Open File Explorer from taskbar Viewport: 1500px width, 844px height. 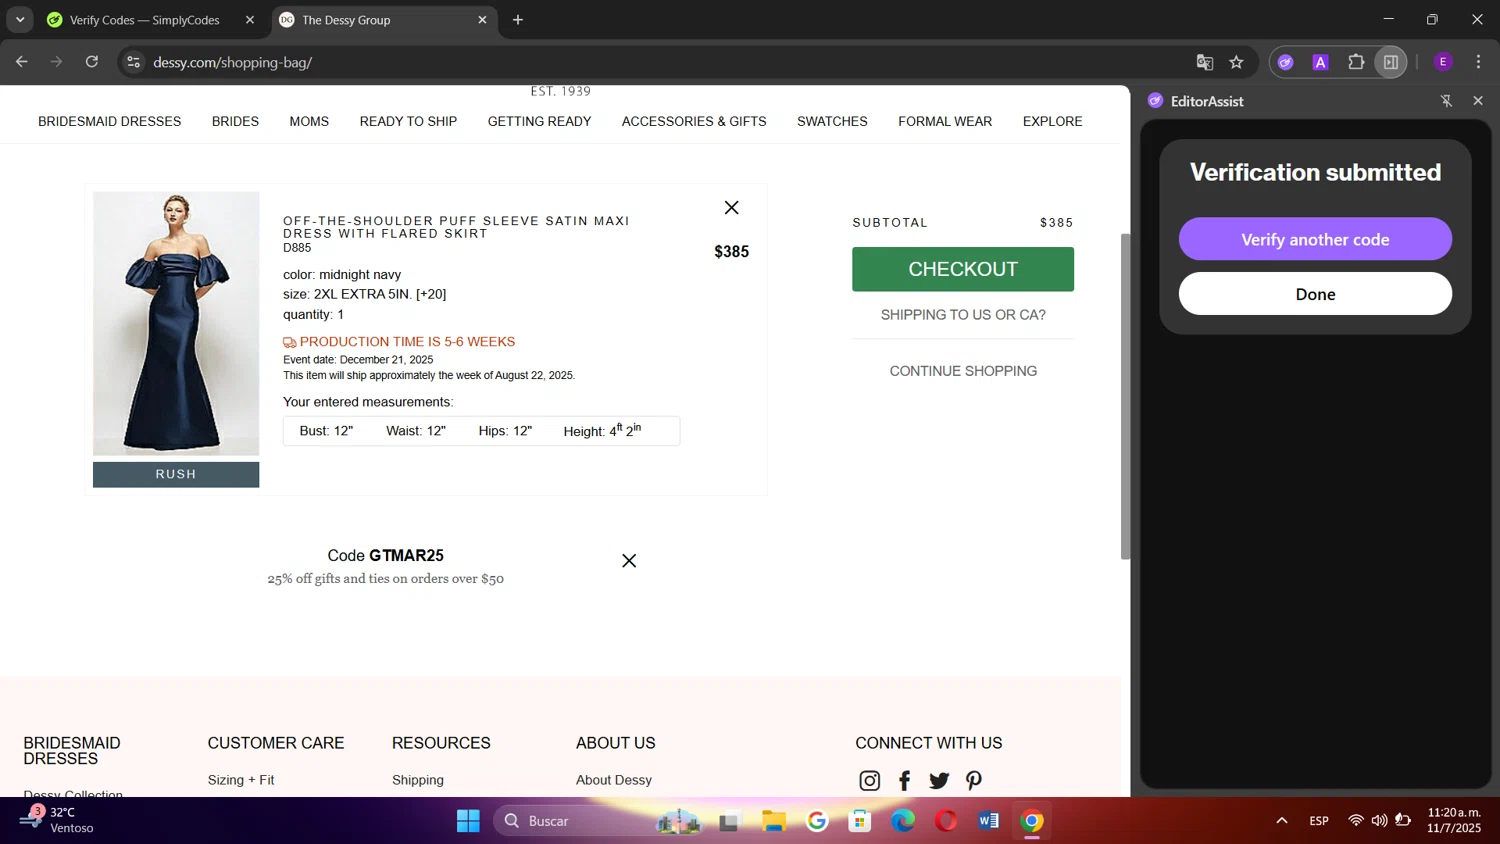(774, 821)
